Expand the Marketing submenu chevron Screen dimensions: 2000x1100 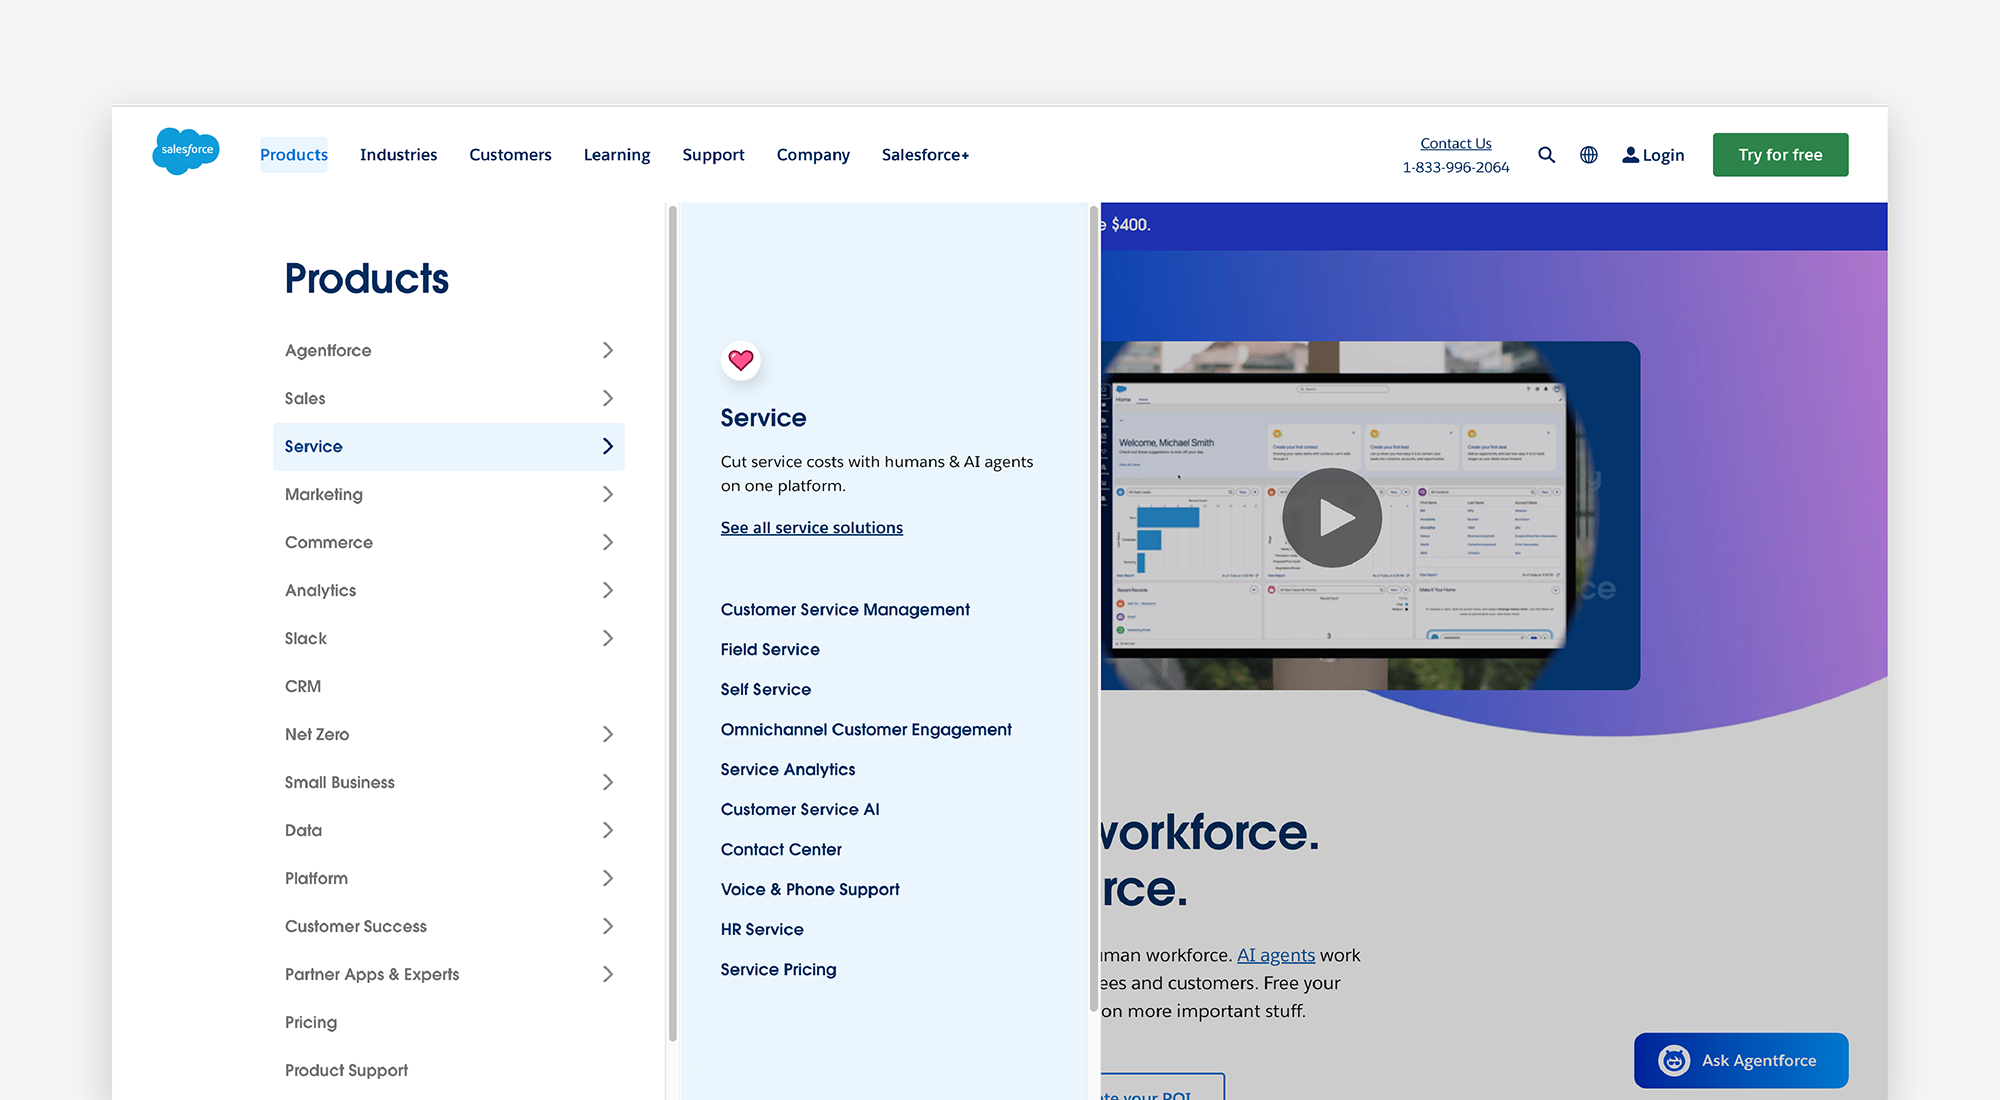point(607,494)
